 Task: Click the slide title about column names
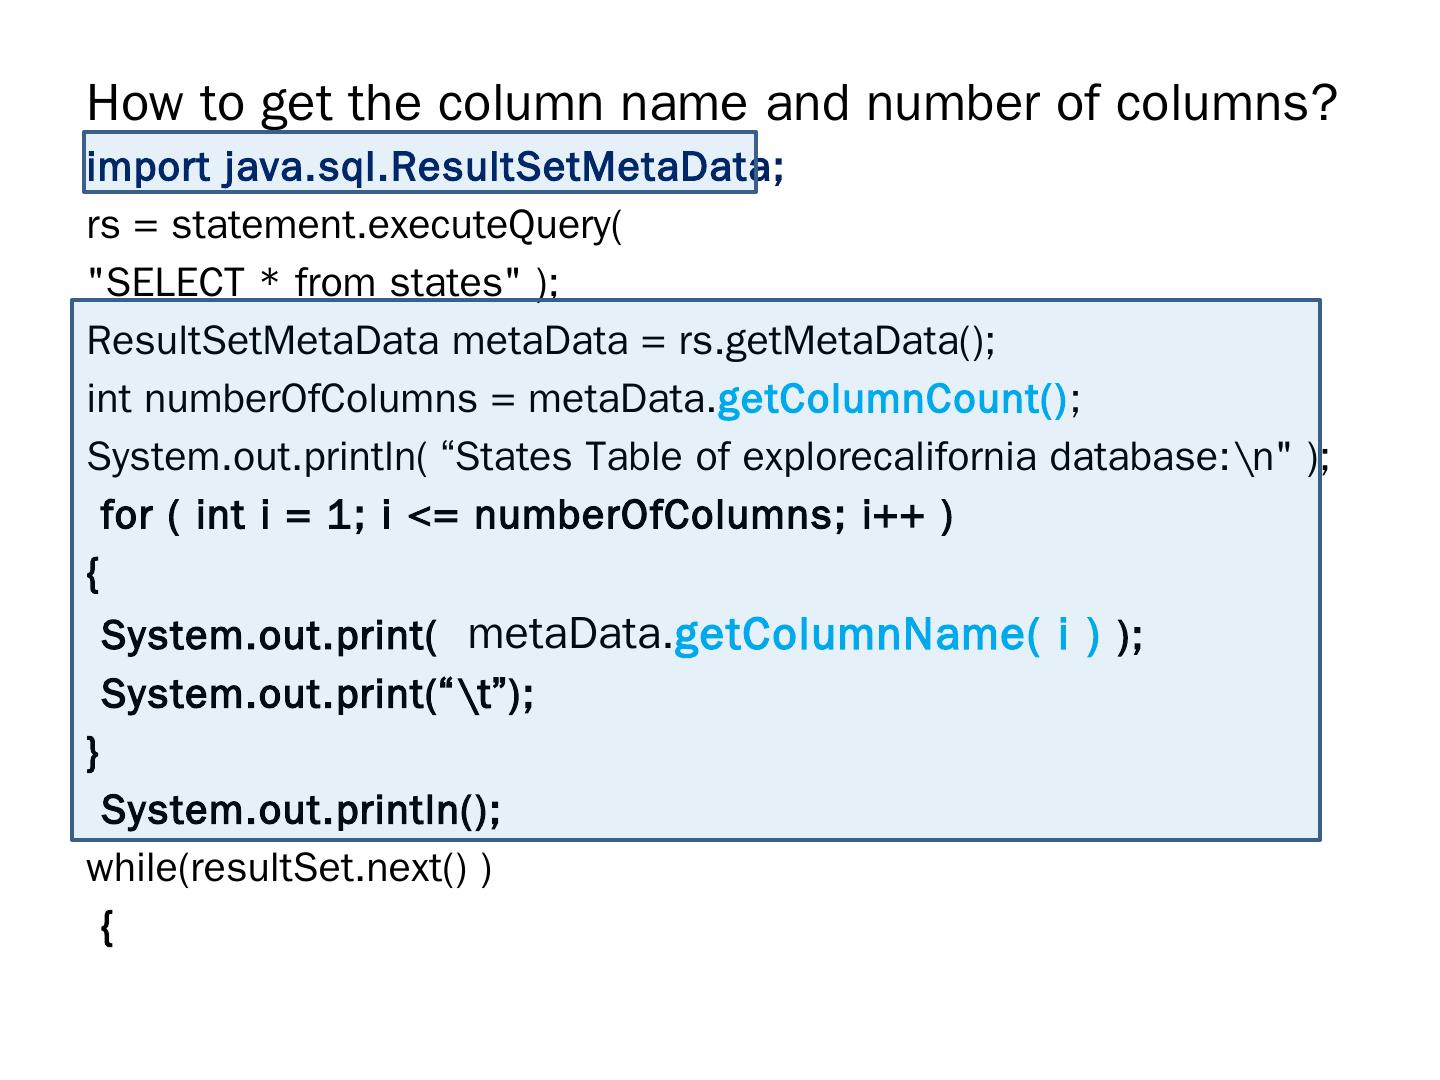click(x=711, y=103)
